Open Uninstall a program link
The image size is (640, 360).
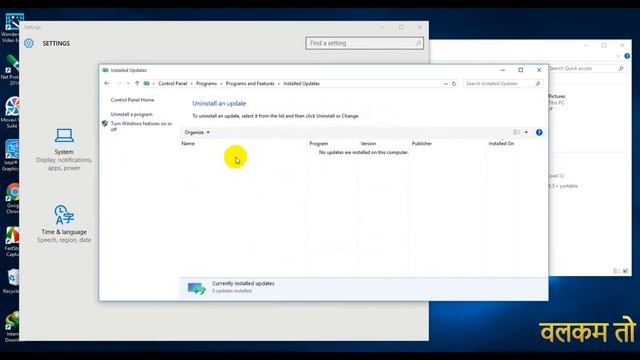[x=131, y=114]
